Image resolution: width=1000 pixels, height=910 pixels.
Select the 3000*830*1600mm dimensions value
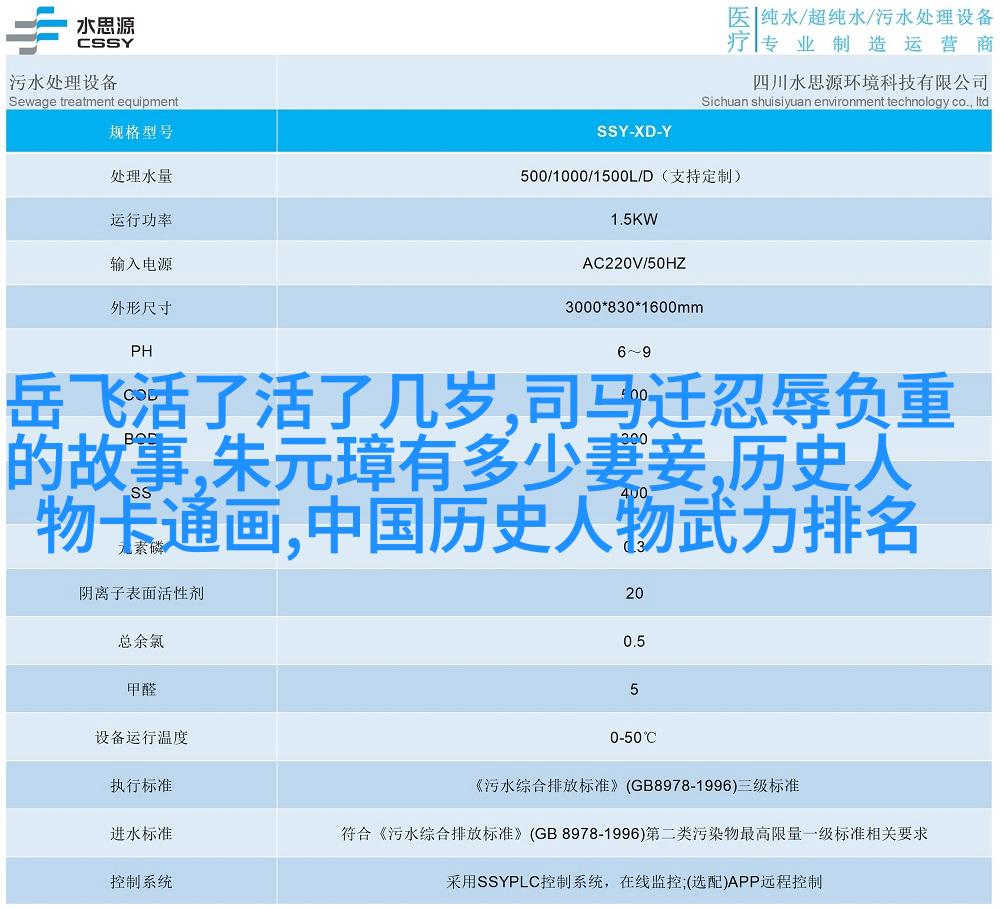pos(634,307)
